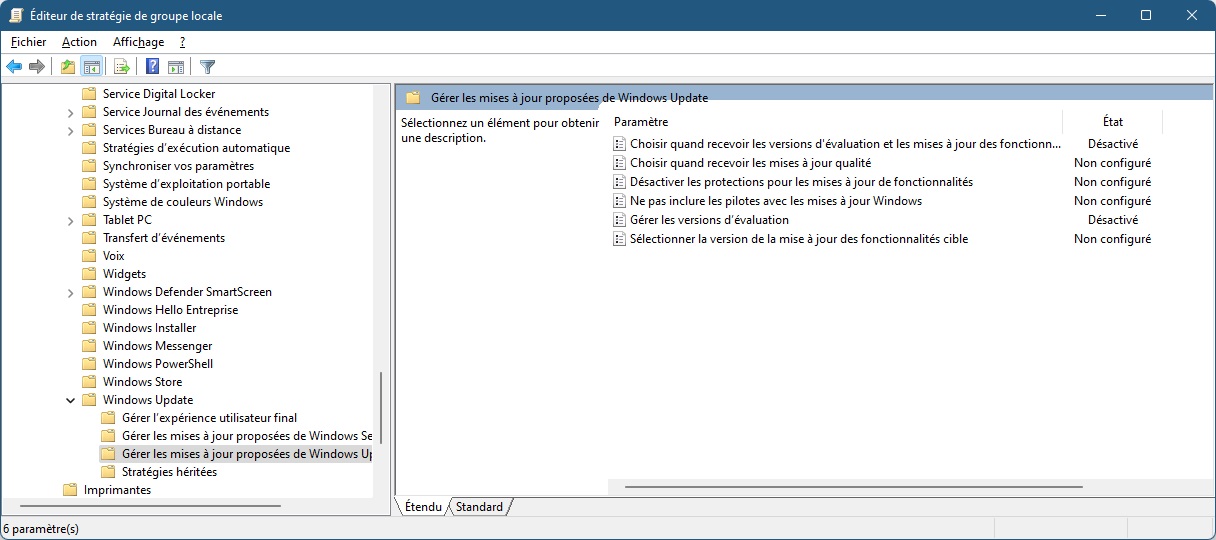Select the Stratégies héritées tree item
Viewport: 1216px width, 540px height.
pos(169,472)
